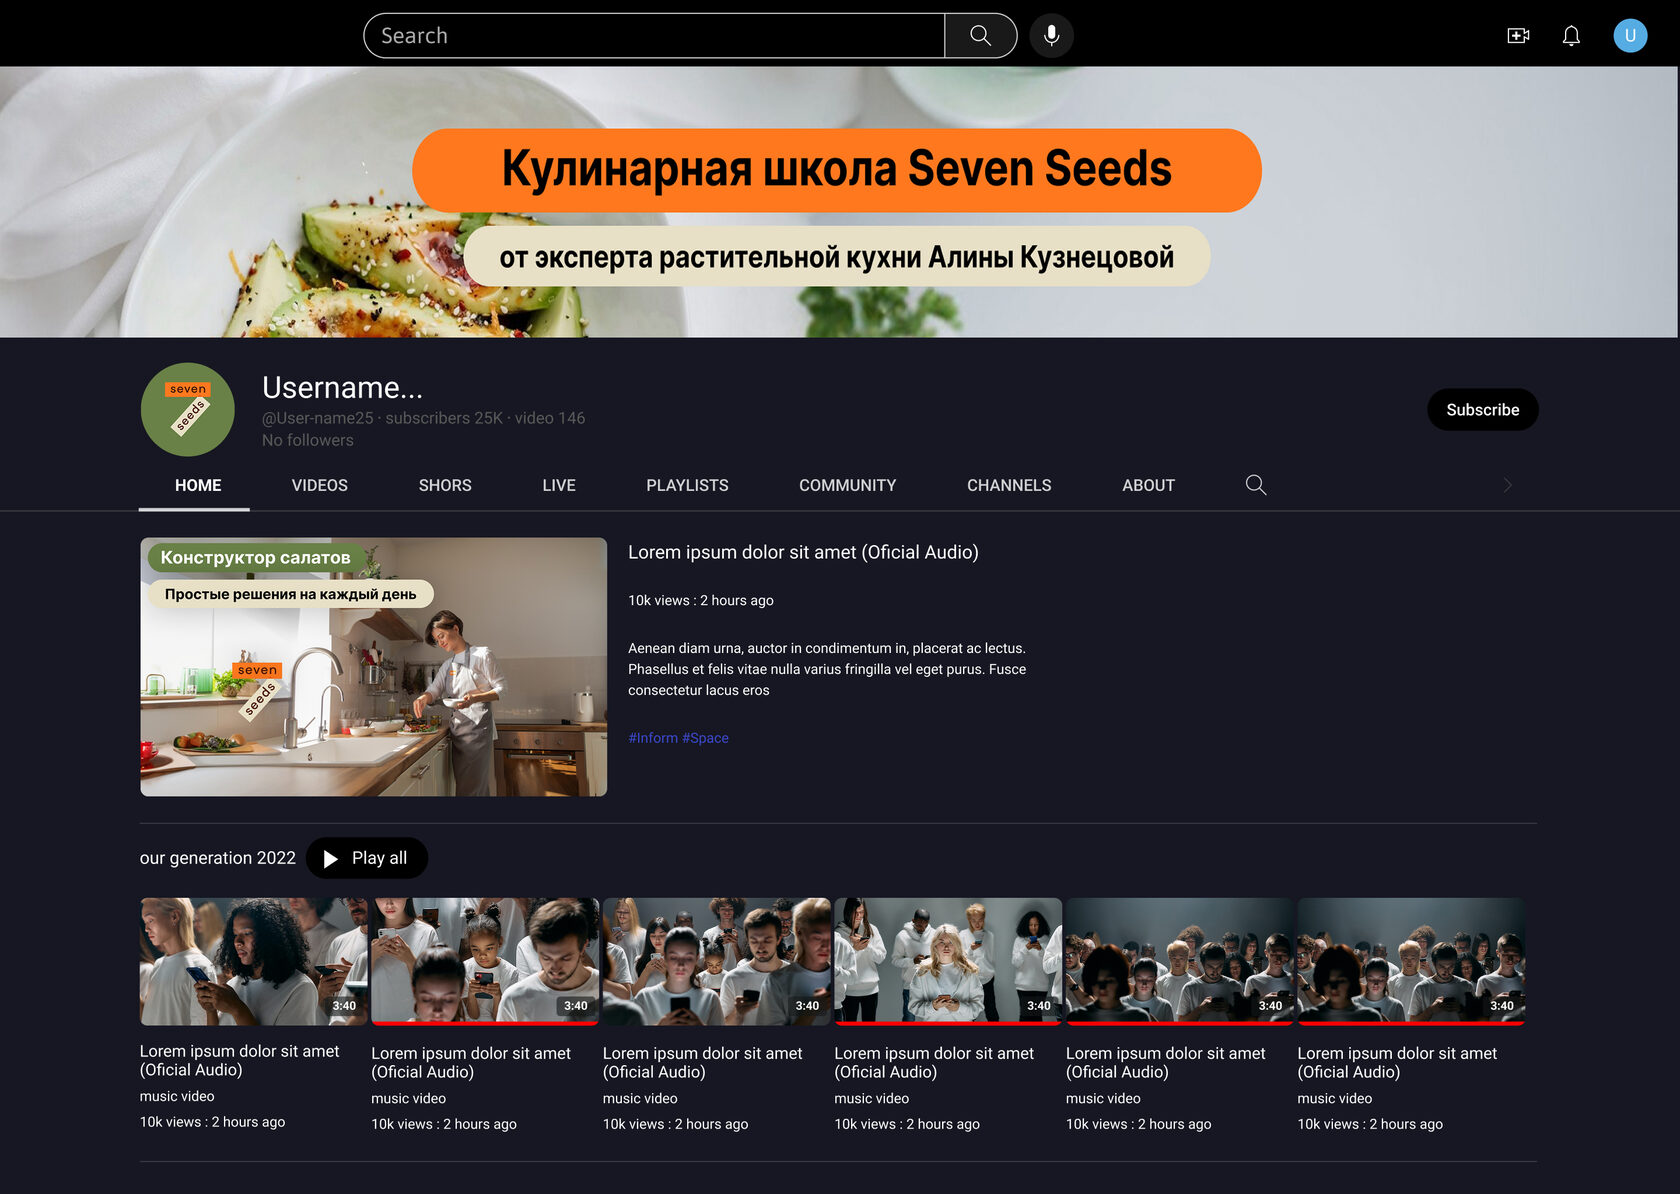The height and width of the screenshot is (1194, 1680).
Task: Open the PLAYLISTS tab
Action: tap(687, 485)
